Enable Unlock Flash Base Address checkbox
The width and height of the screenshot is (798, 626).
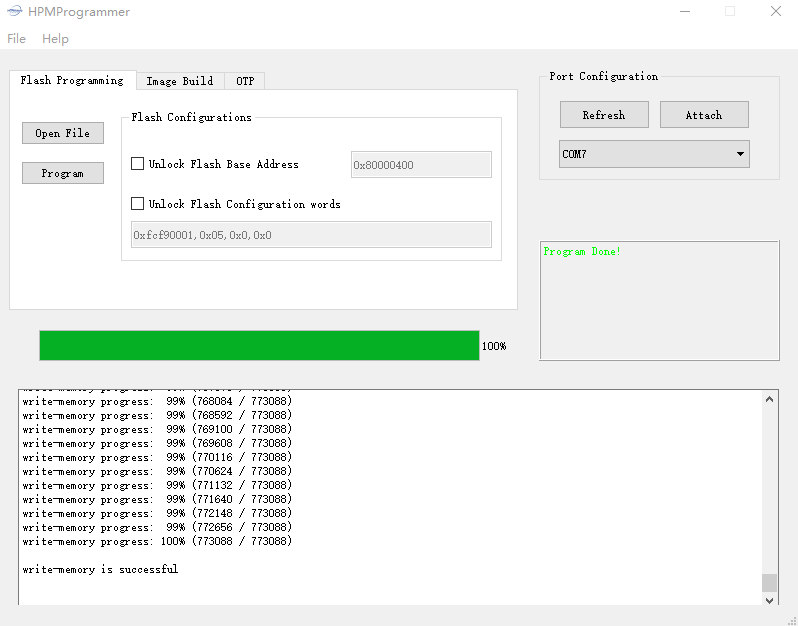point(137,164)
